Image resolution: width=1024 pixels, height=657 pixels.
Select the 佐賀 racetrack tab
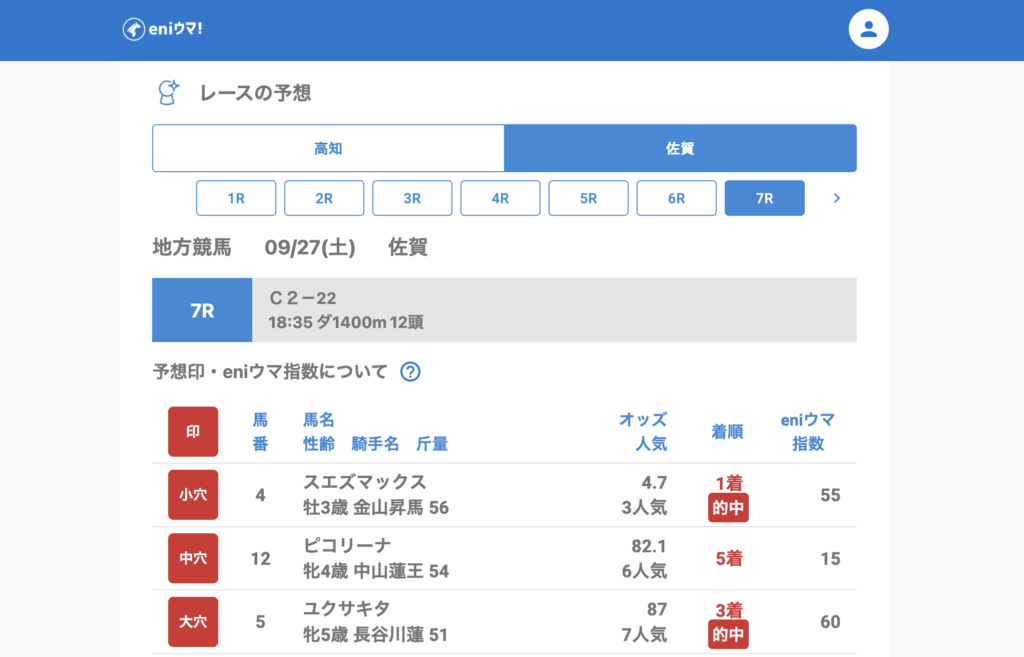pyautogui.click(x=680, y=148)
